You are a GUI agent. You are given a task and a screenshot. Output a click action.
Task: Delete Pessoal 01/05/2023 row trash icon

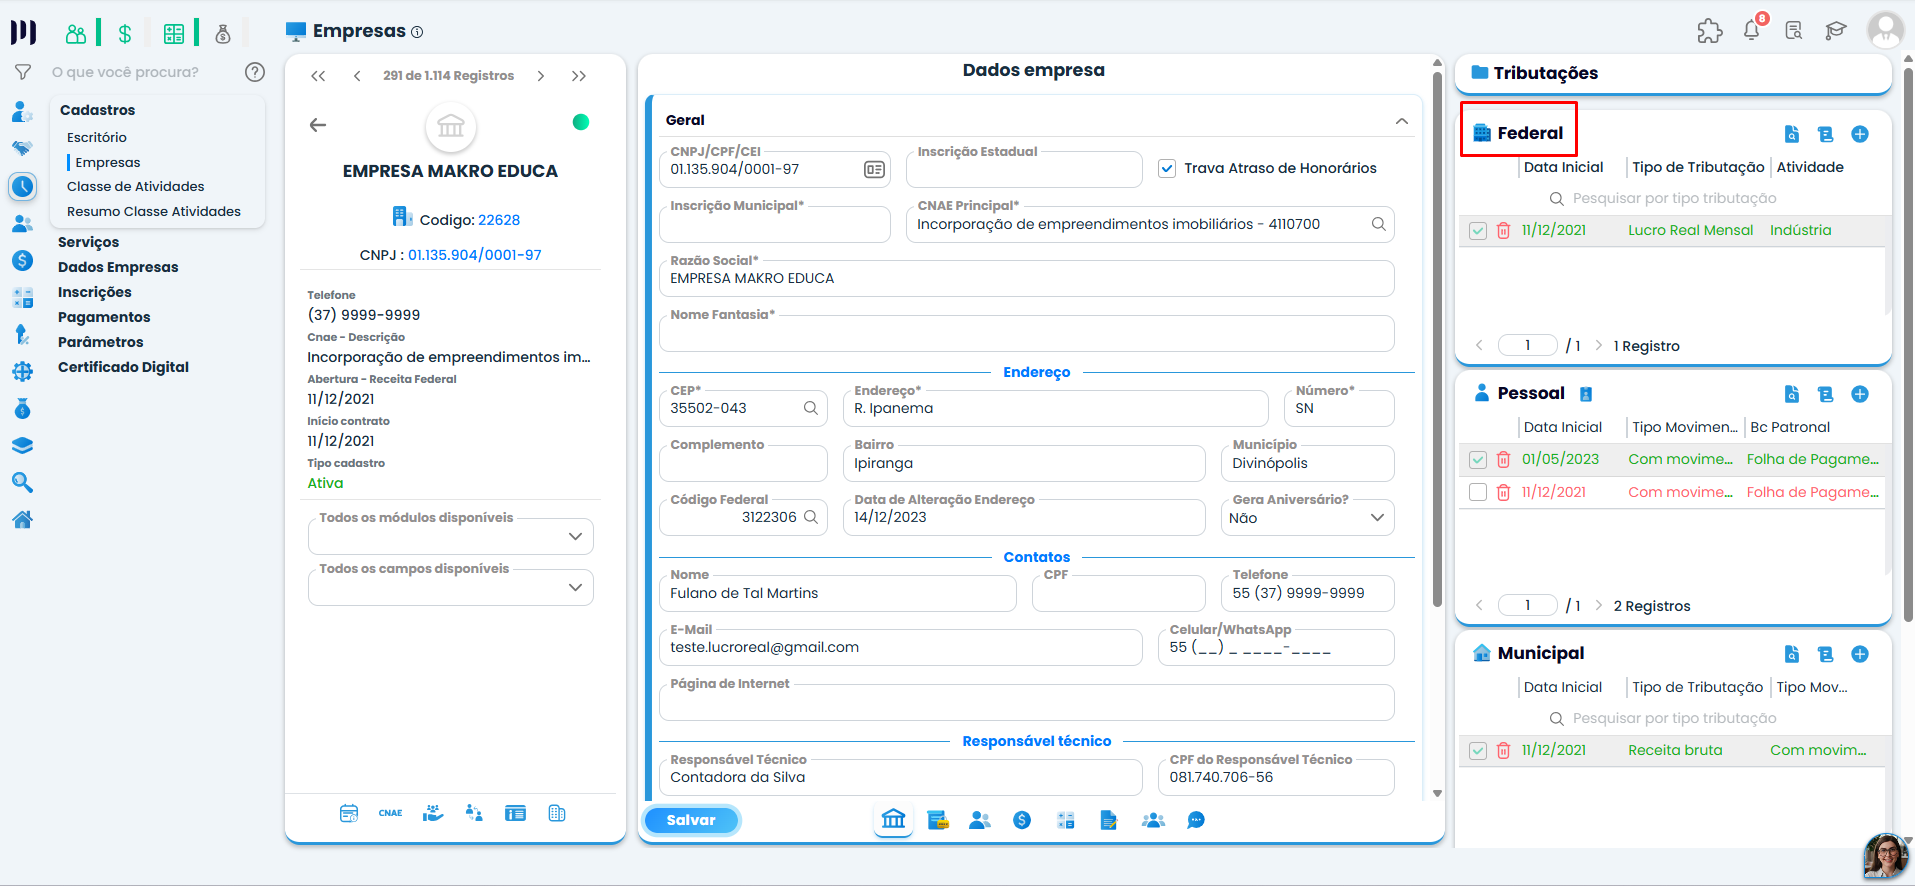1503,460
